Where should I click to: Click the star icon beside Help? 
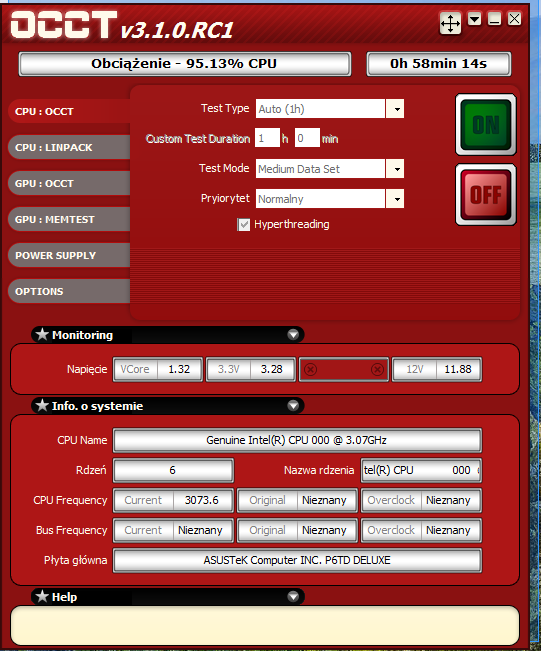click(42, 597)
